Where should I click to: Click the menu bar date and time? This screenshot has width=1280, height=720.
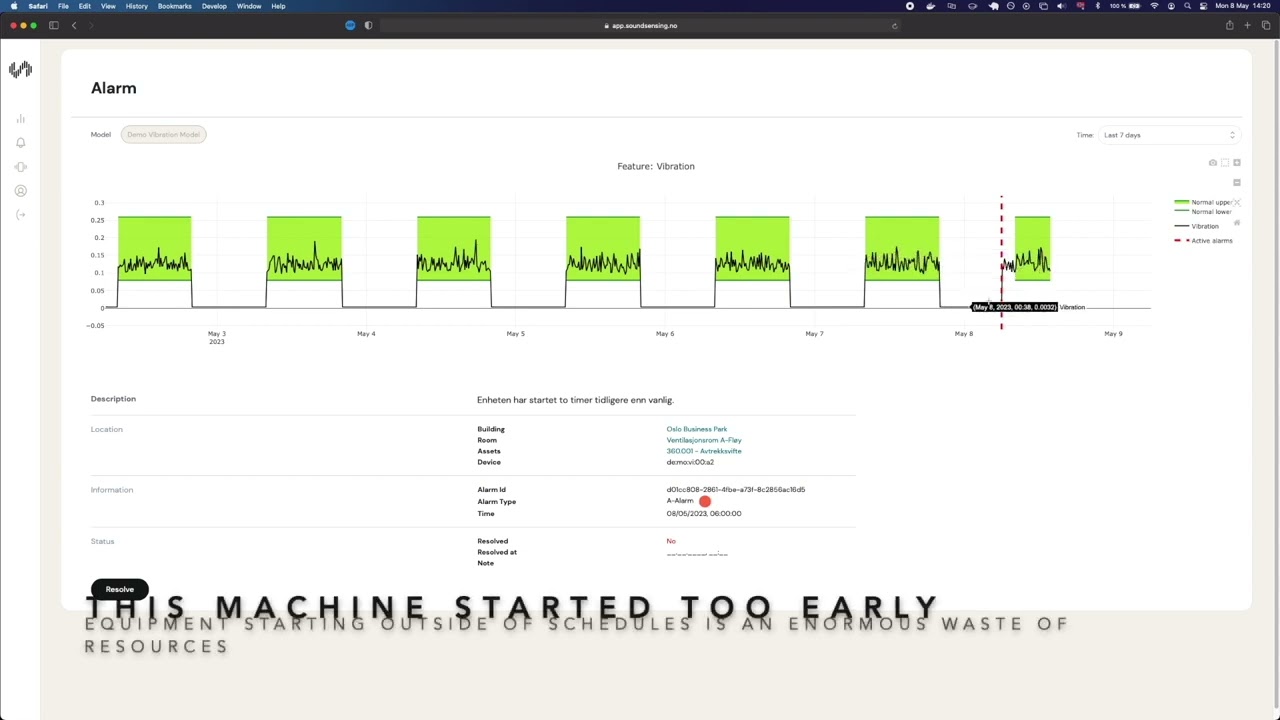click(x=1242, y=6)
